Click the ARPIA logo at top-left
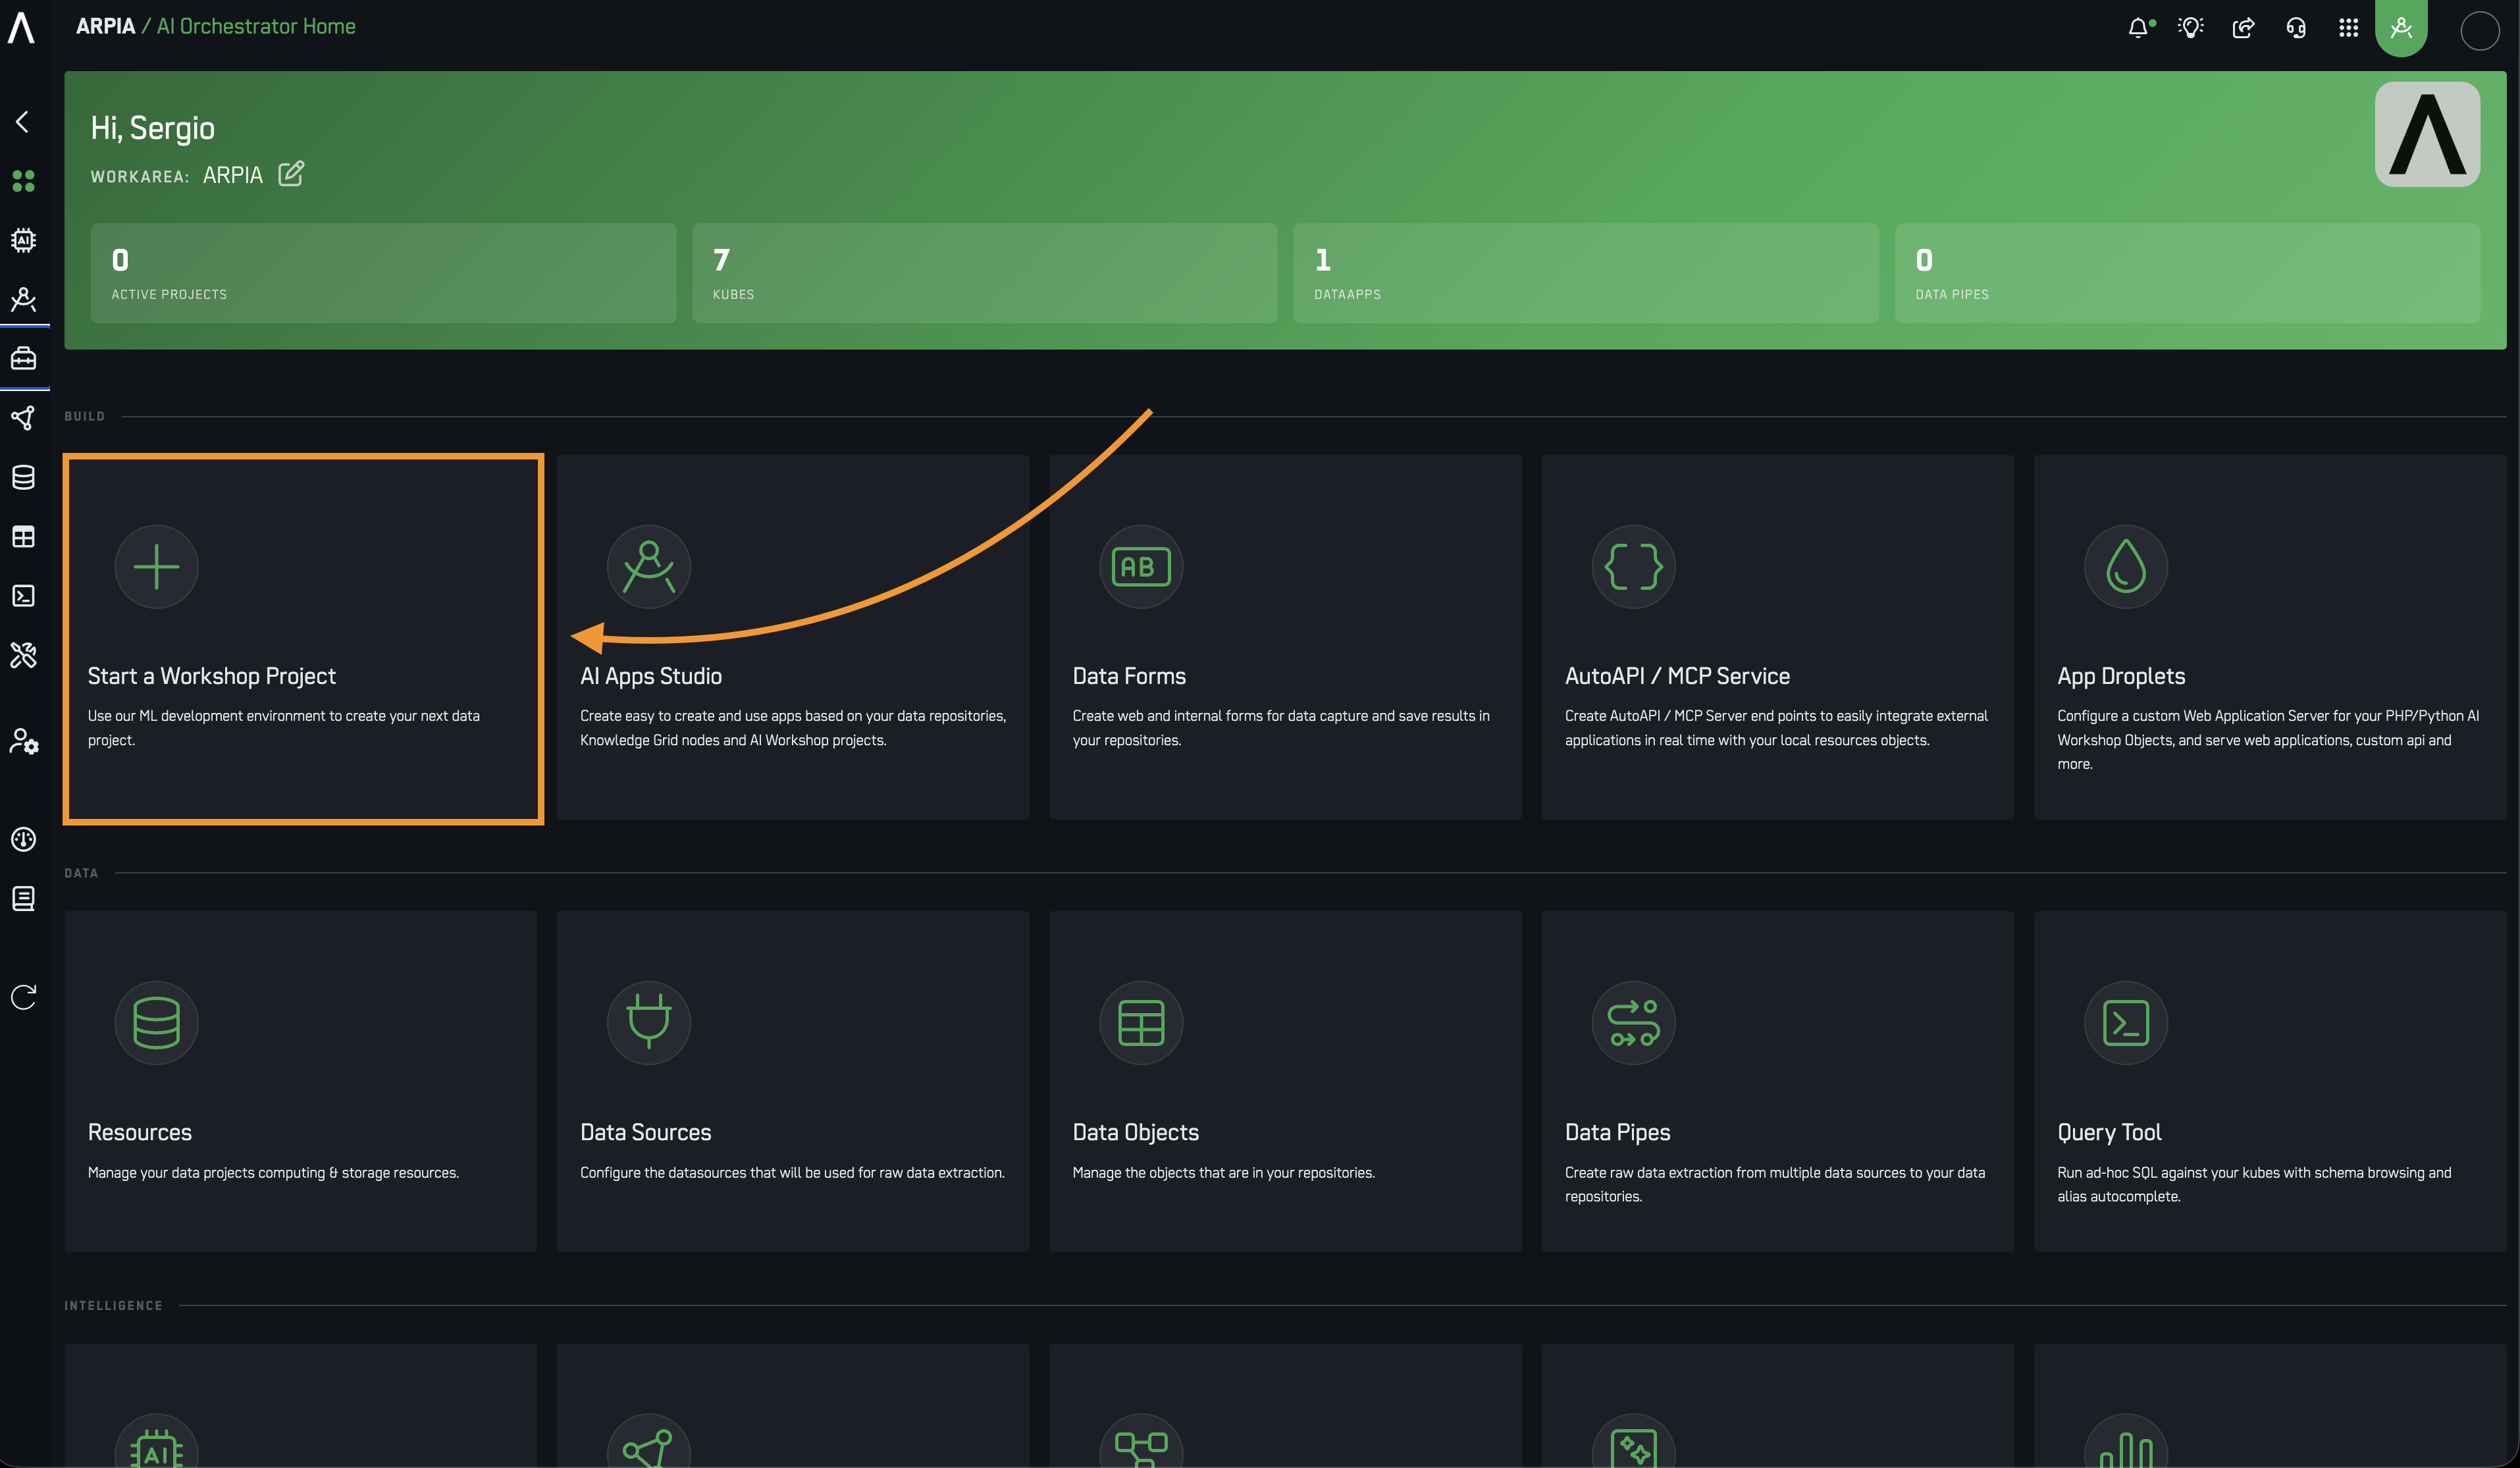2520x1468 pixels. coord(21,27)
